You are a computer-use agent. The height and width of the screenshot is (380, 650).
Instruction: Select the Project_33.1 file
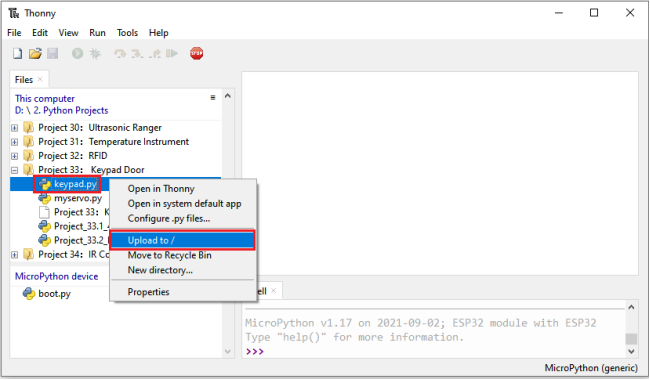[x=81, y=226]
